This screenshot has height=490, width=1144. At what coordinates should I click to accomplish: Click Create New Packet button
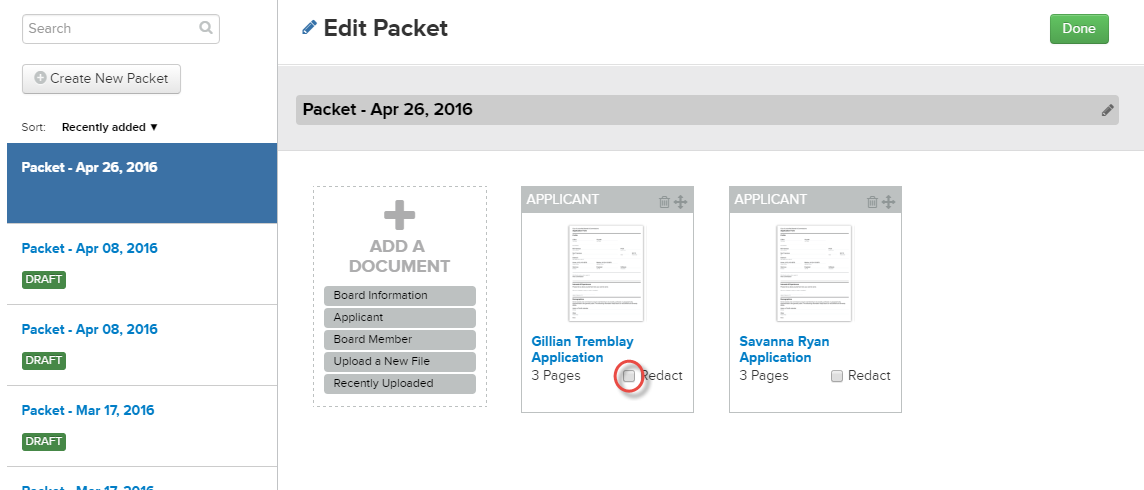pos(101,78)
